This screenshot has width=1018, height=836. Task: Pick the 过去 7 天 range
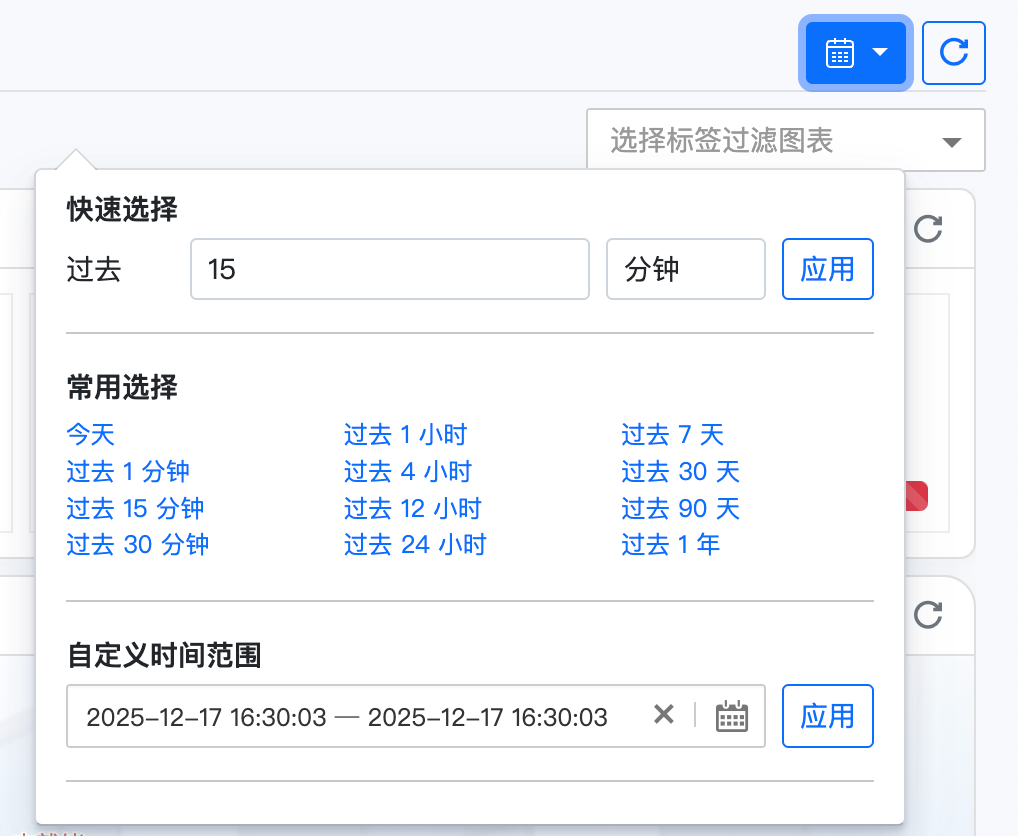[x=672, y=434]
